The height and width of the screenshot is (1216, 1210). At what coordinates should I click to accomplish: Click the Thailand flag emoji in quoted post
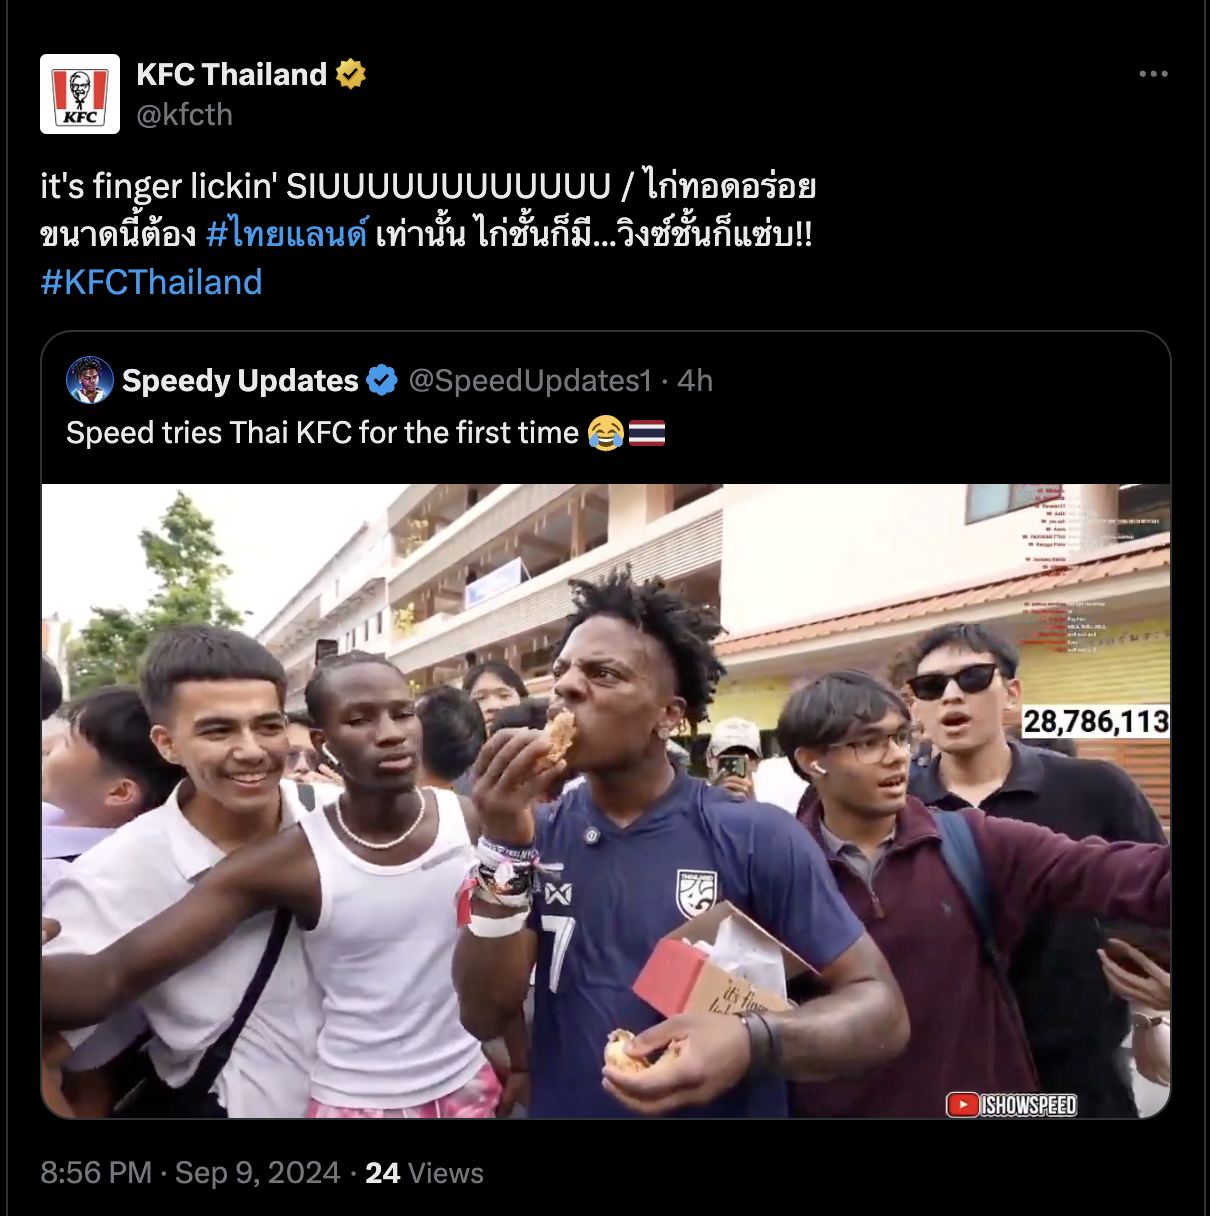pyautogui.click(x=647, y=433)
